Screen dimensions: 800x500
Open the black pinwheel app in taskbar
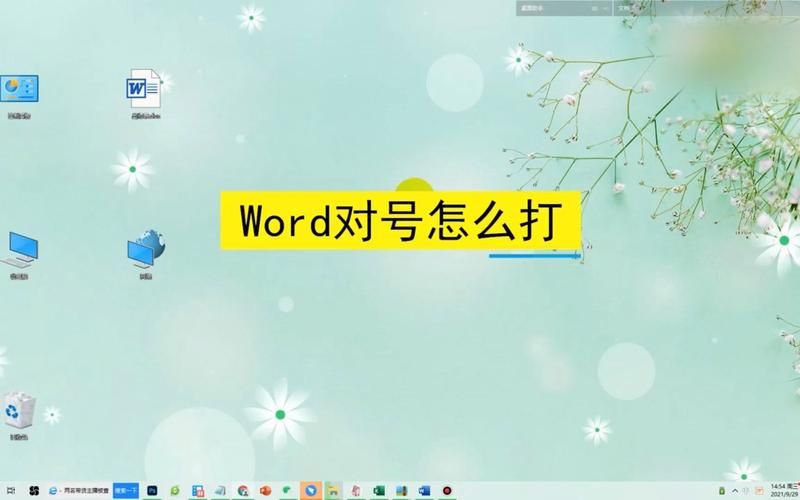34,491
